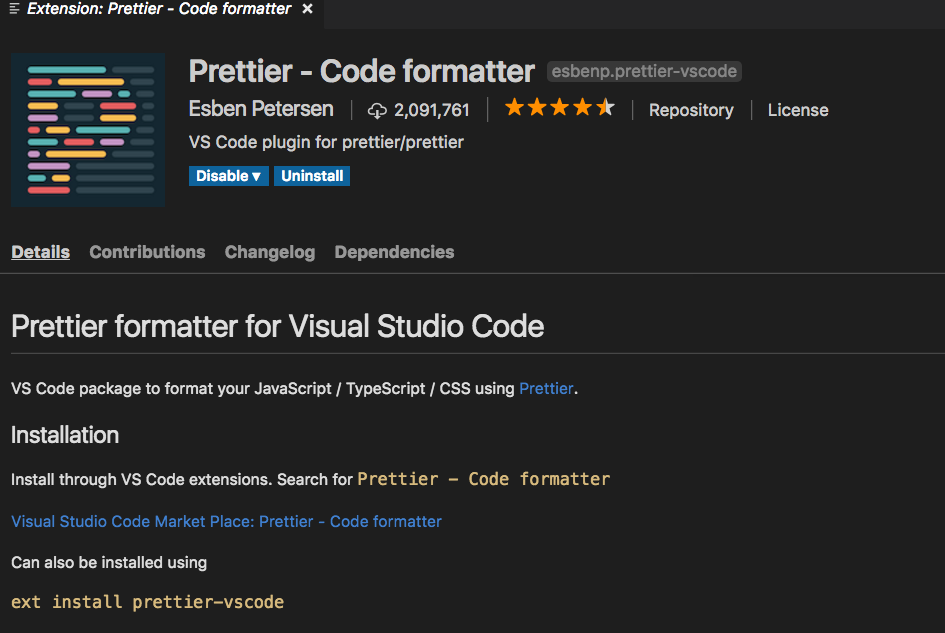The width and height of the screenshot is (945, 633).
Task: Open the extension's Repository link
Action: [691, 110]
